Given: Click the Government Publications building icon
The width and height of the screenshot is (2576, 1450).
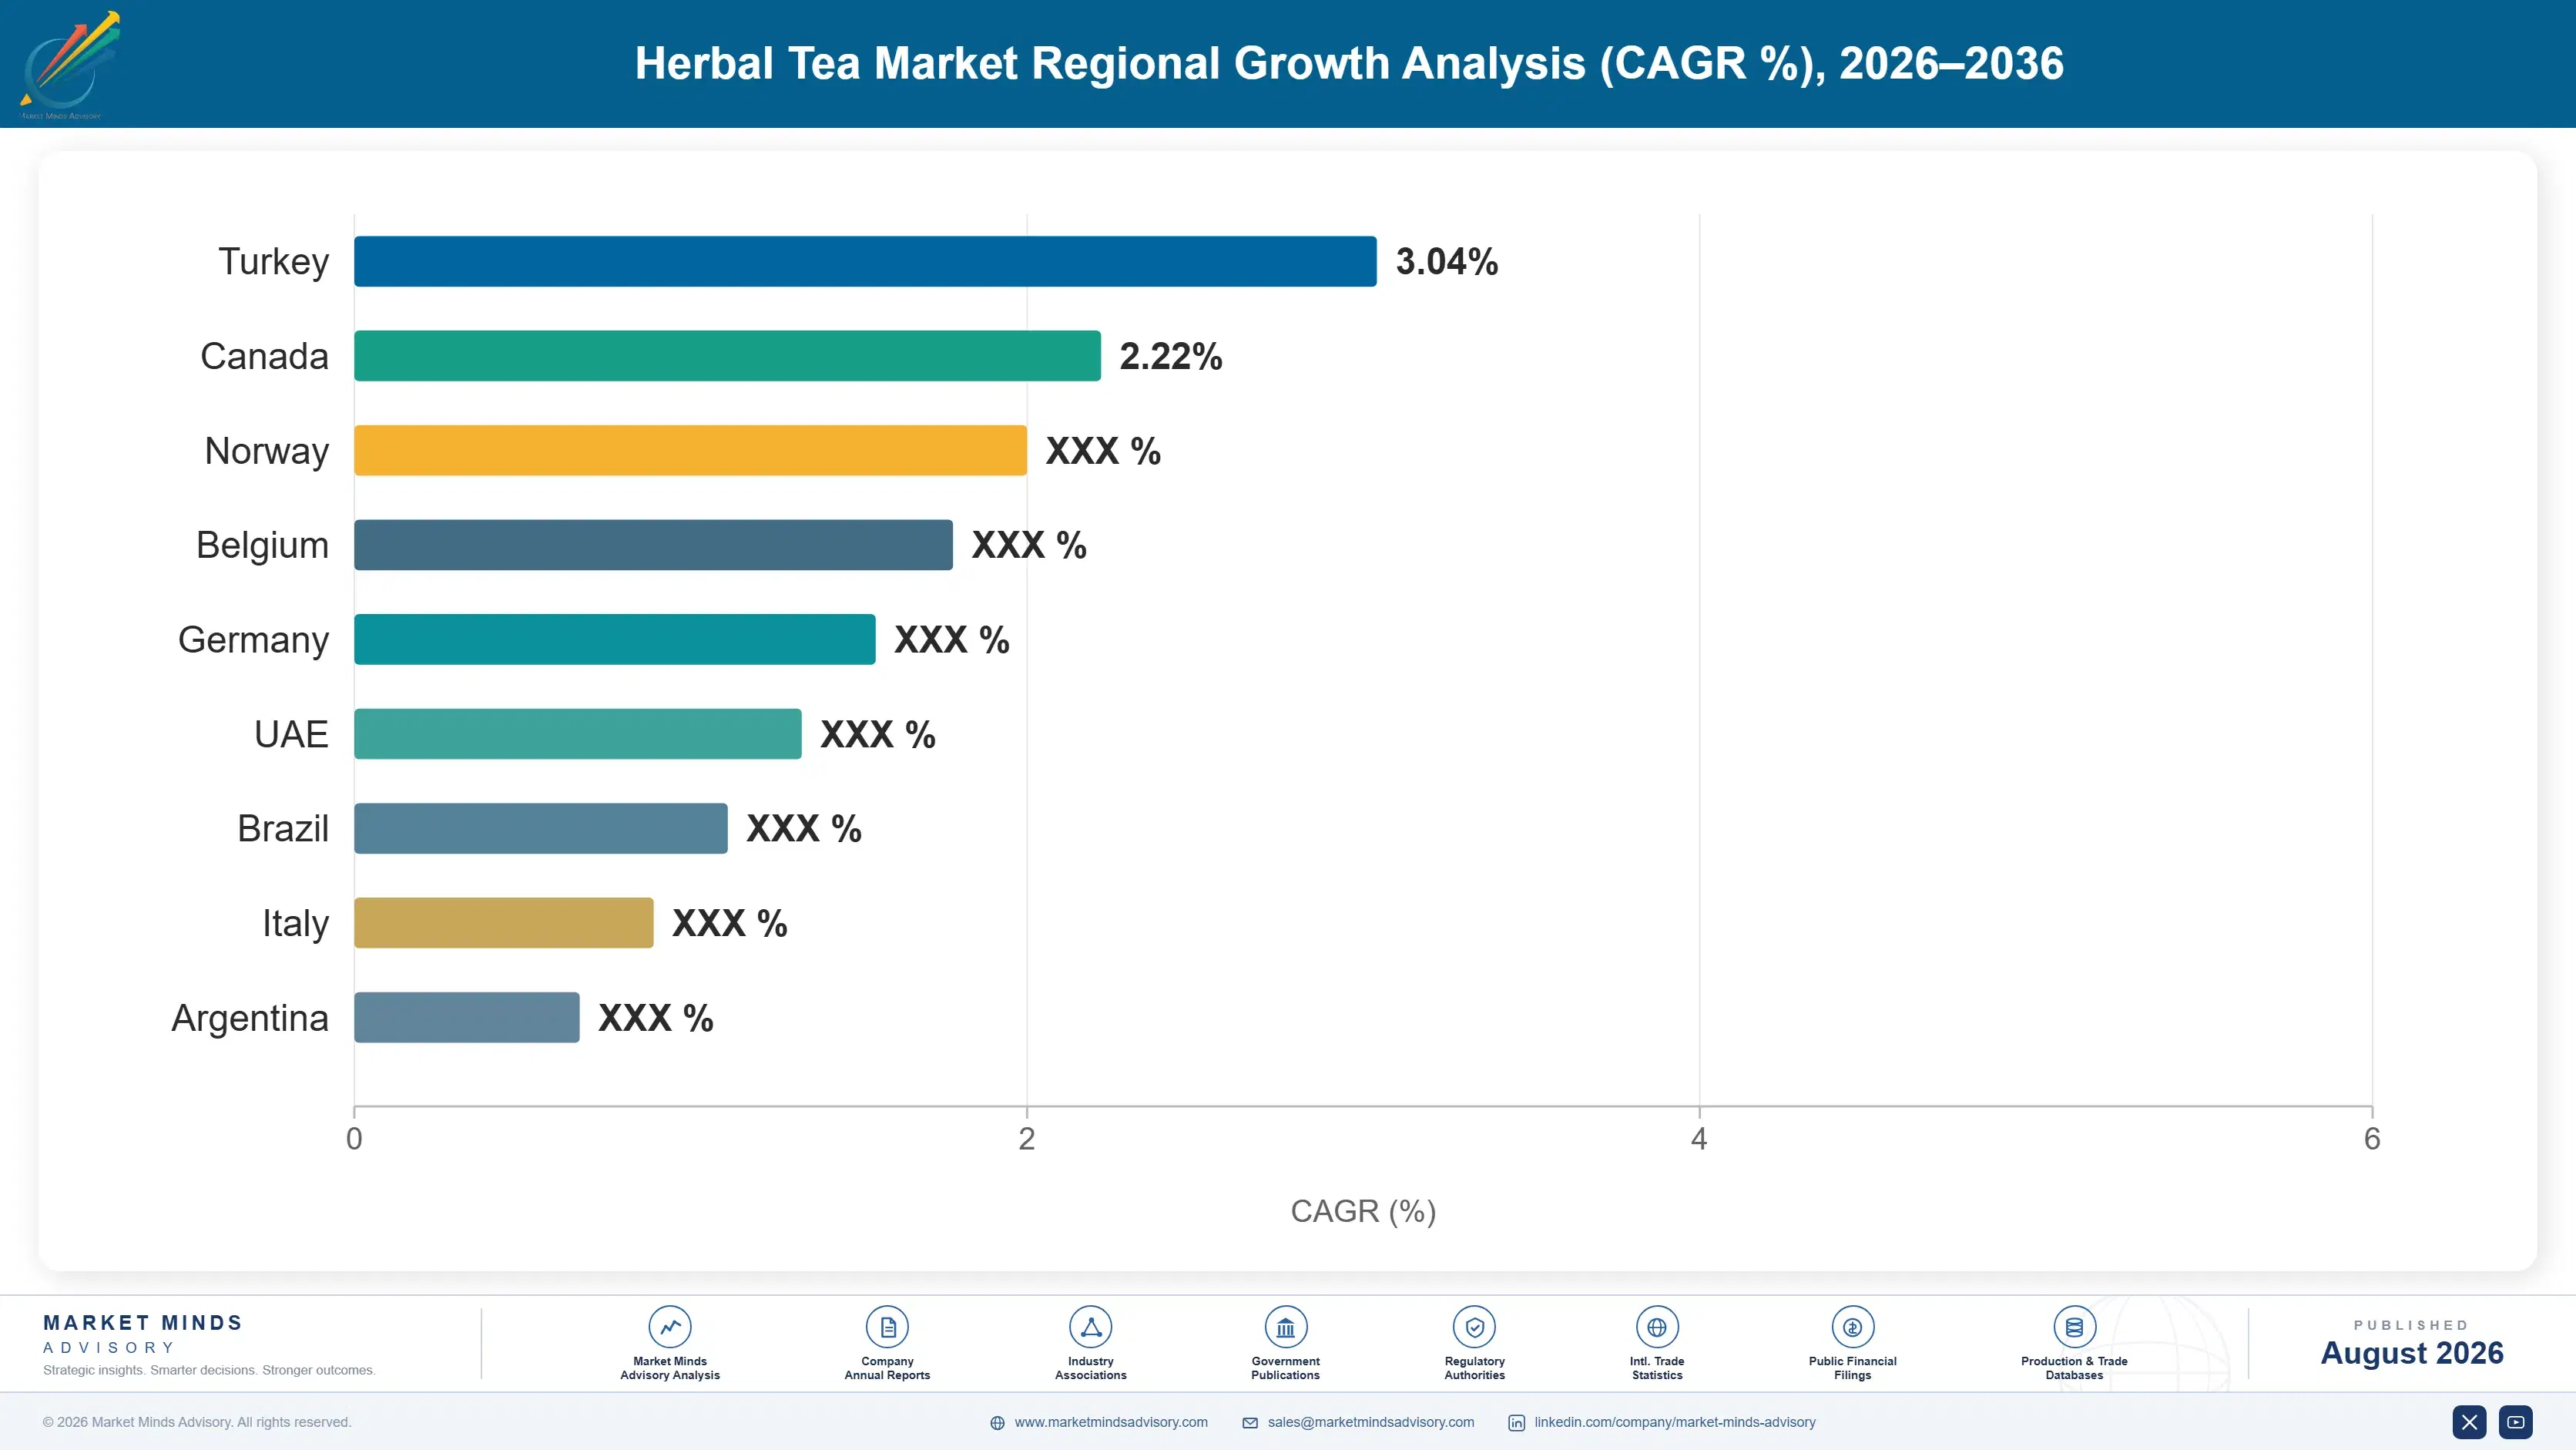Looking at the screenshot, I should (1285, 1327).
